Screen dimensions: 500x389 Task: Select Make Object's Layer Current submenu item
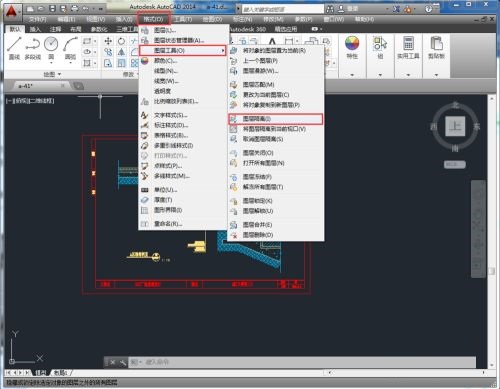point(276,50)
